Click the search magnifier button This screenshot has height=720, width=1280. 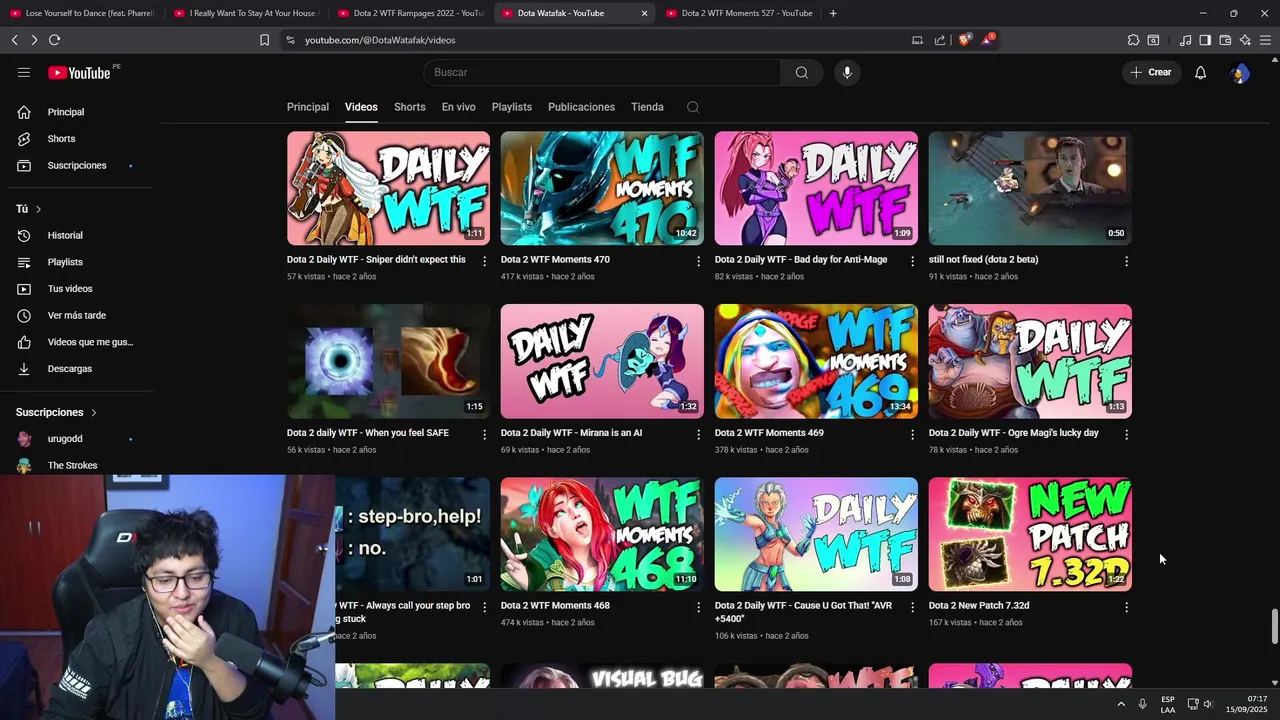(x=802, y=72)
